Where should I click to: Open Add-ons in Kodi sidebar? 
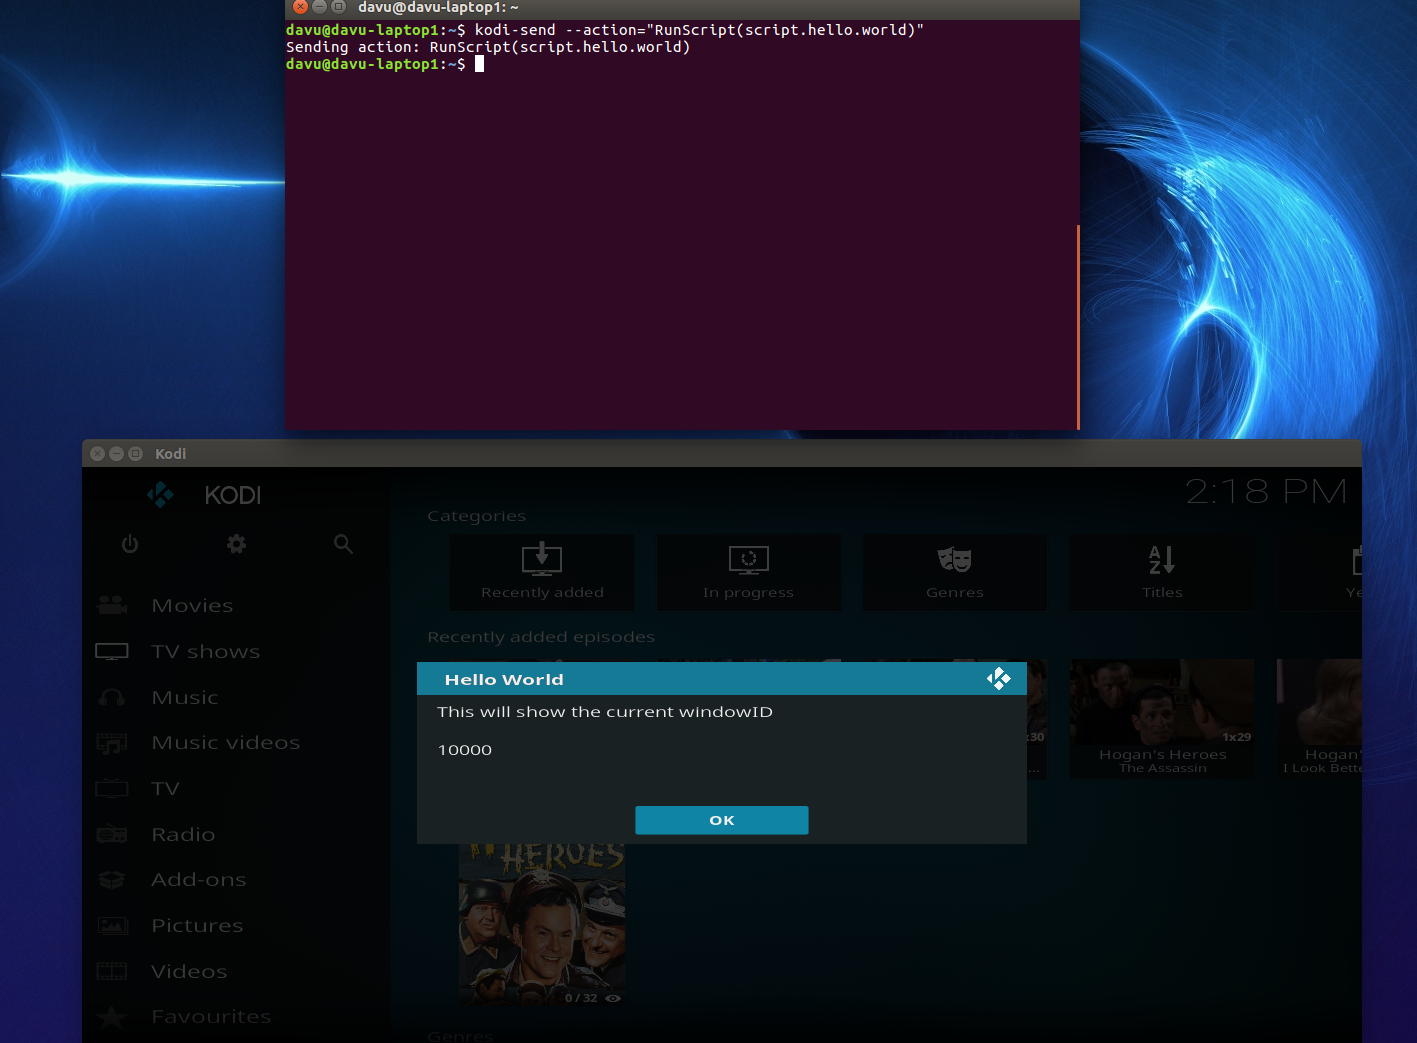pos(199,879)
